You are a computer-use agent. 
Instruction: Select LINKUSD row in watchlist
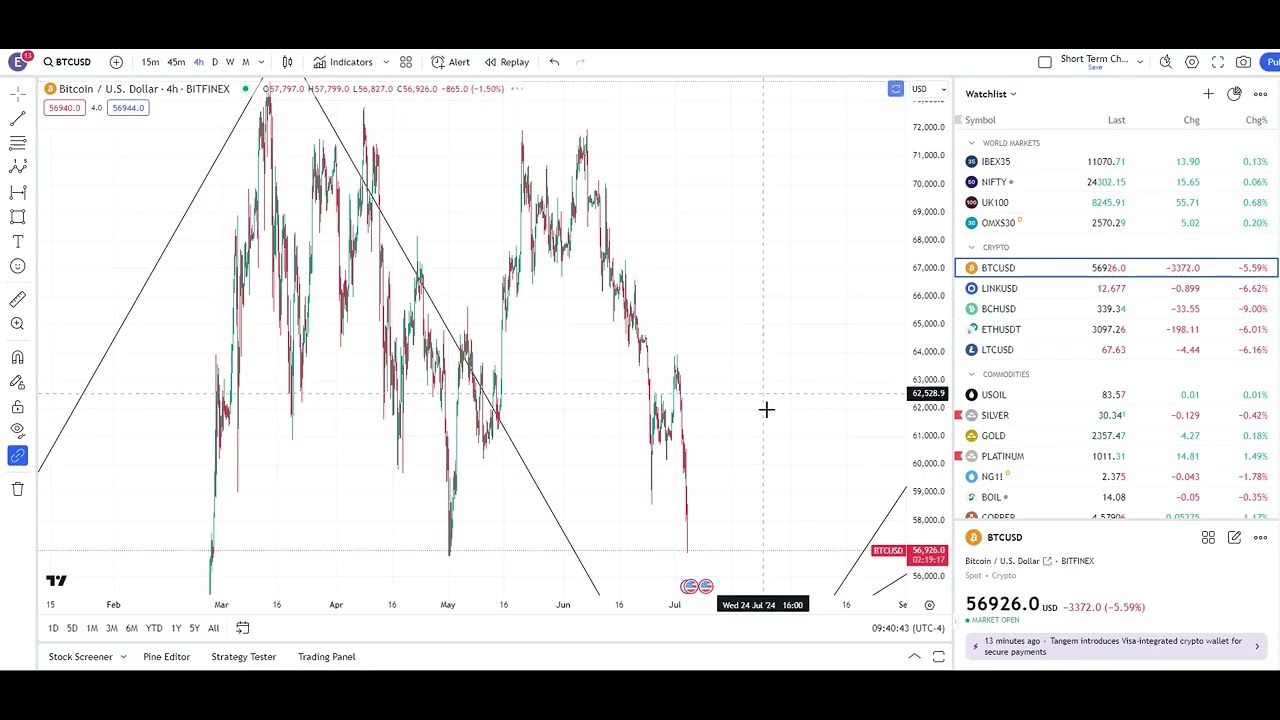pos(1116,288)
